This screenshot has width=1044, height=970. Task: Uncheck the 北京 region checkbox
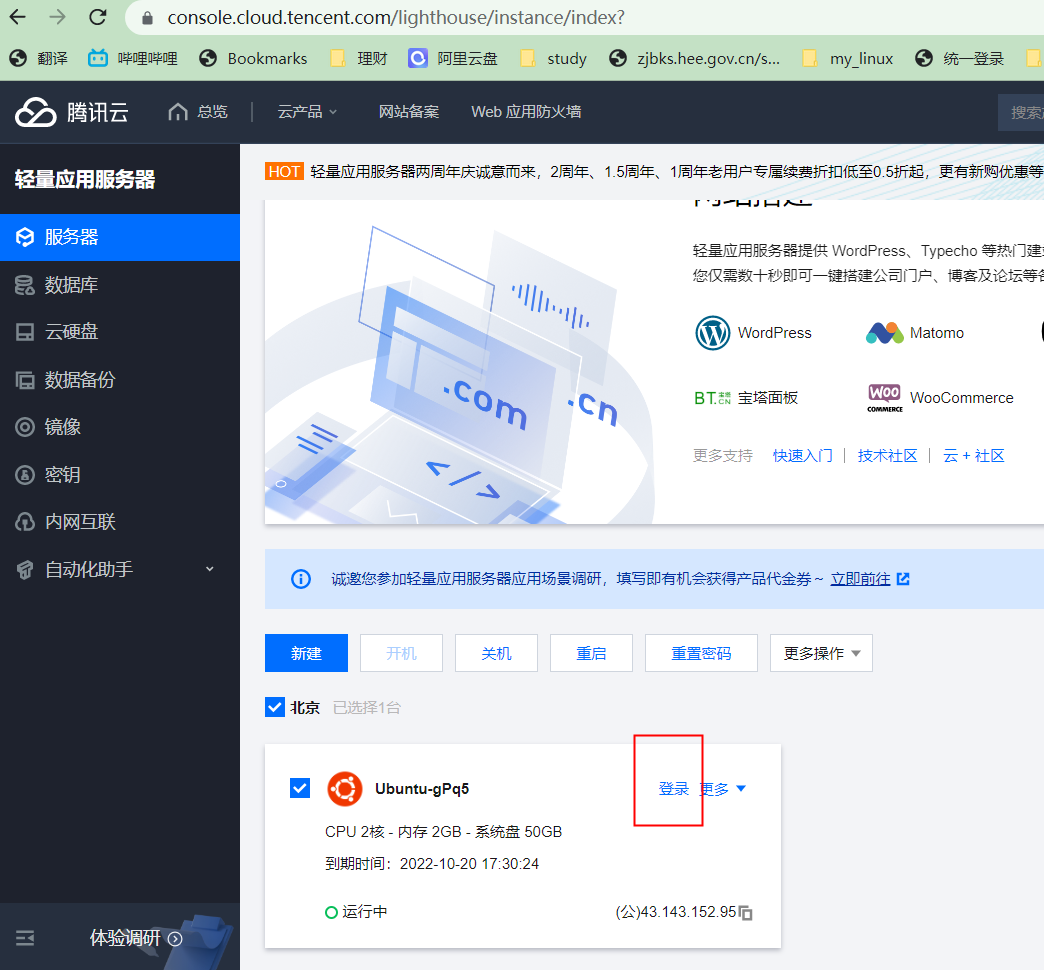click(275, 707)
